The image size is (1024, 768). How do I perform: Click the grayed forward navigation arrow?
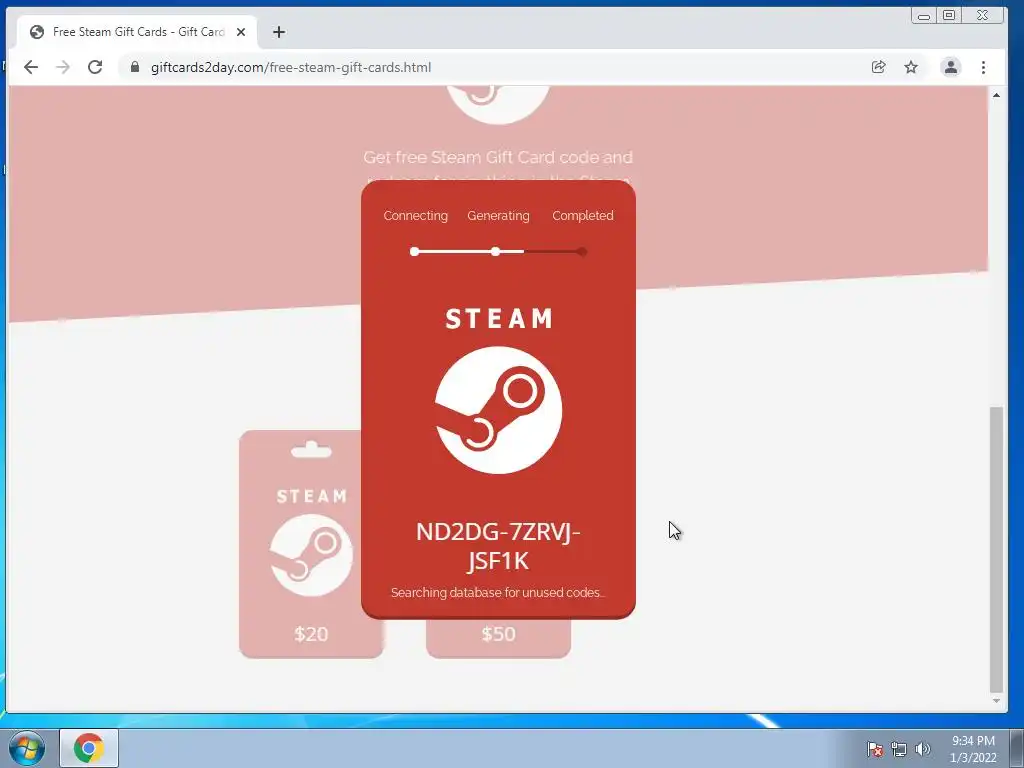[63, 67]
